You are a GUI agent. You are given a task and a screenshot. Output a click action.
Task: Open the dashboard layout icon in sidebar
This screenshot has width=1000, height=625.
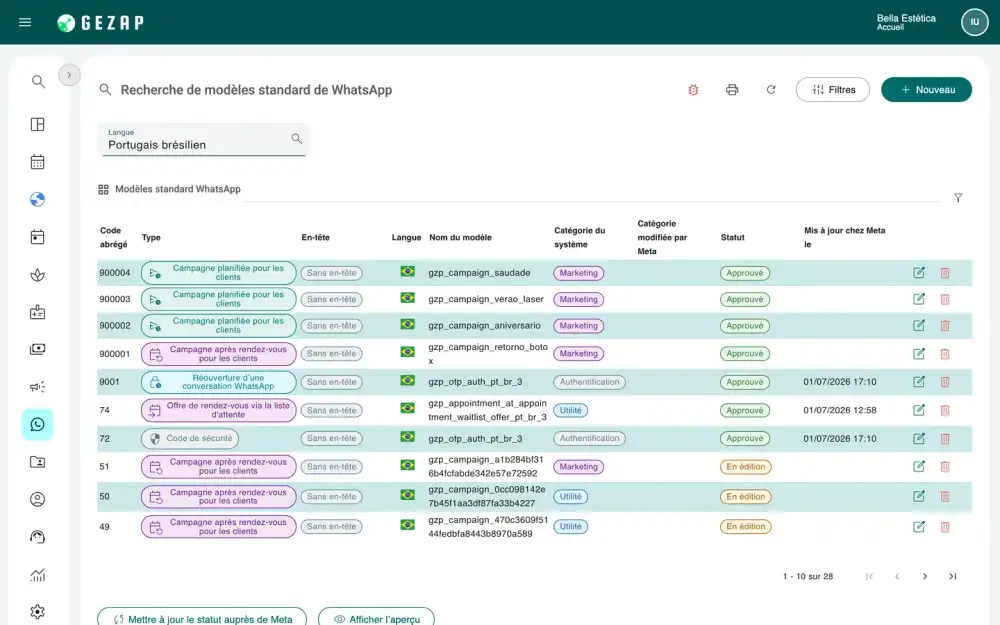pyautogui.click(x=38, y=124)
